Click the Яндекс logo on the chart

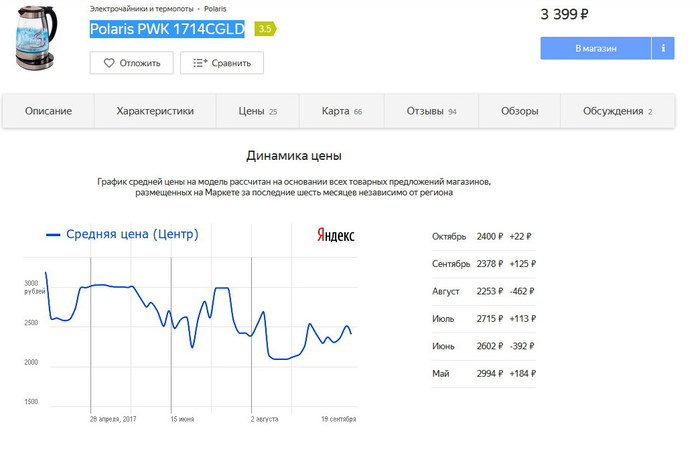coord(335,235)
